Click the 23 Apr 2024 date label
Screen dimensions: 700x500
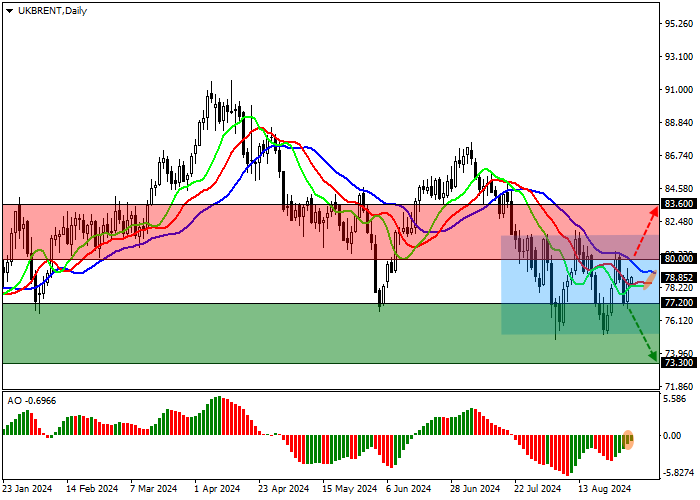click(283, 489)
